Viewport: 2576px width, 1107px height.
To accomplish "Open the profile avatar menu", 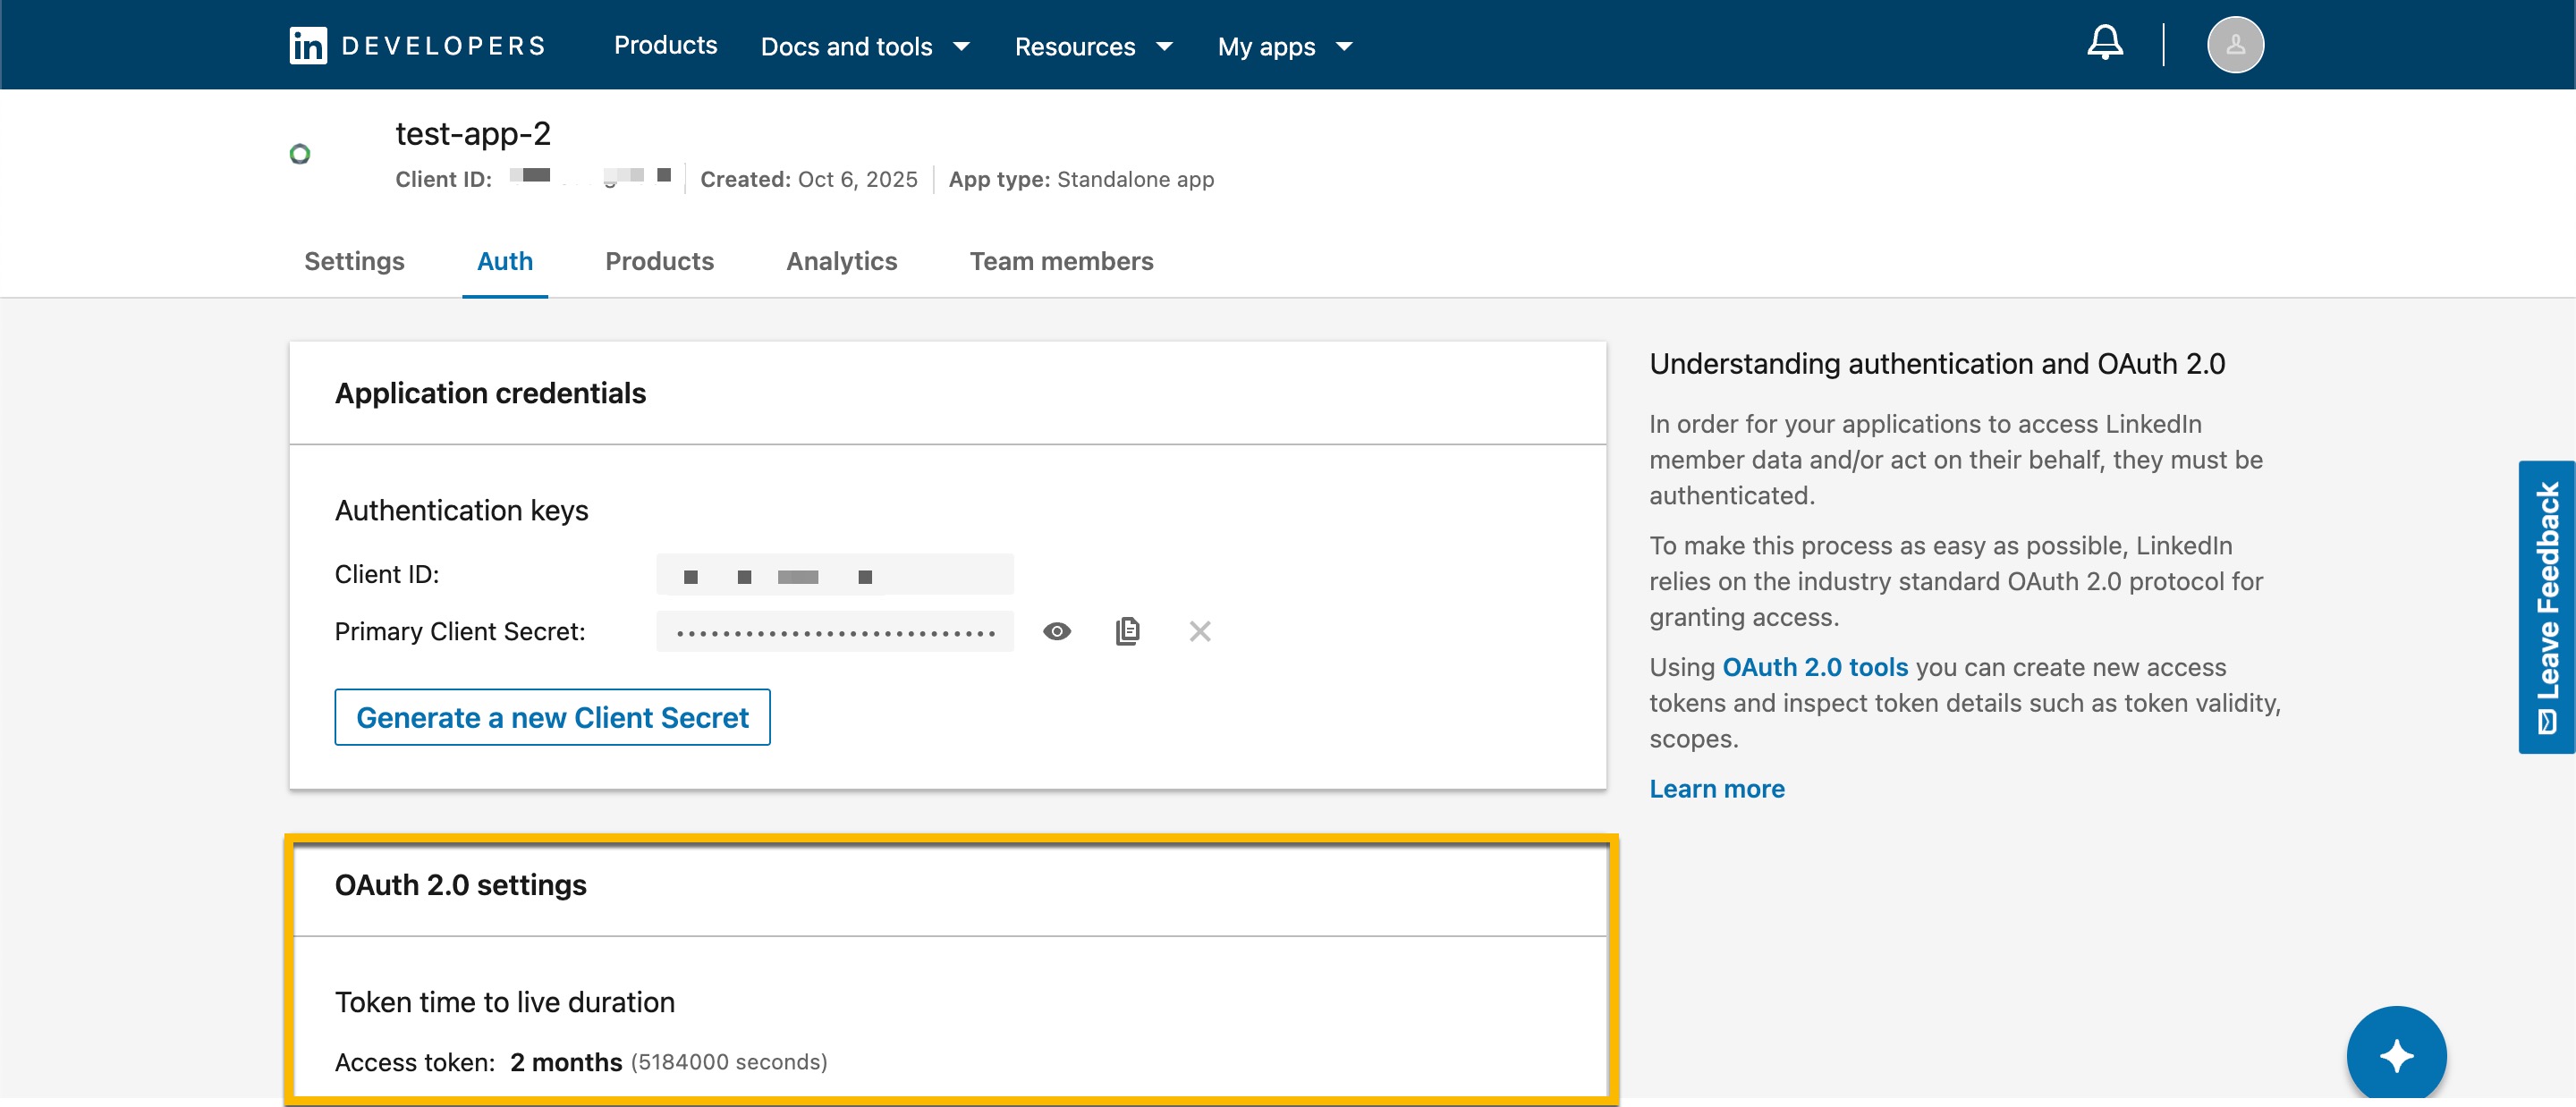I will (2234, 45).
